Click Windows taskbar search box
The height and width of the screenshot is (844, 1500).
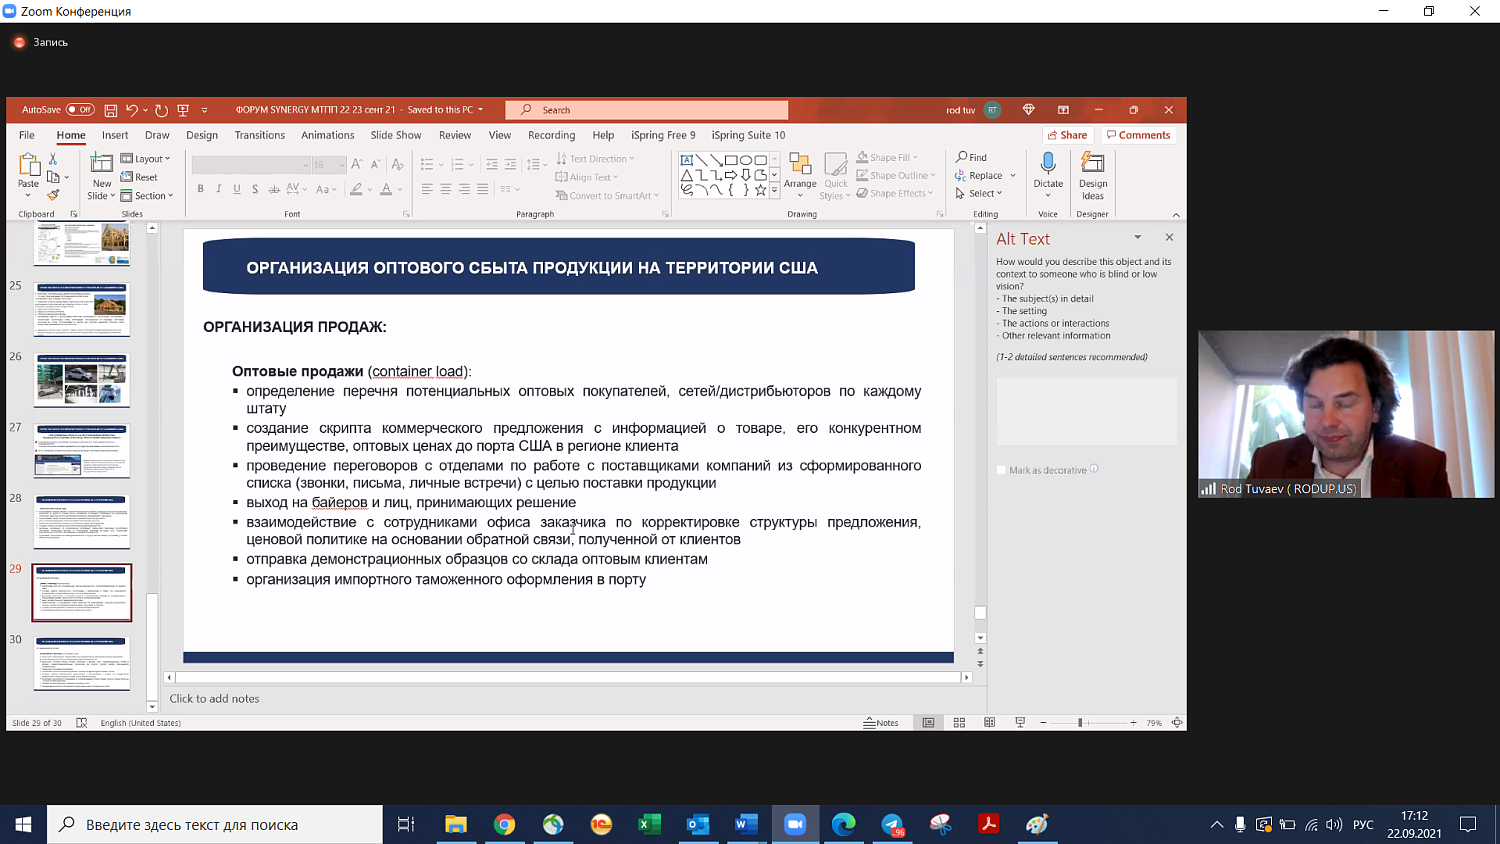[215, 824]
